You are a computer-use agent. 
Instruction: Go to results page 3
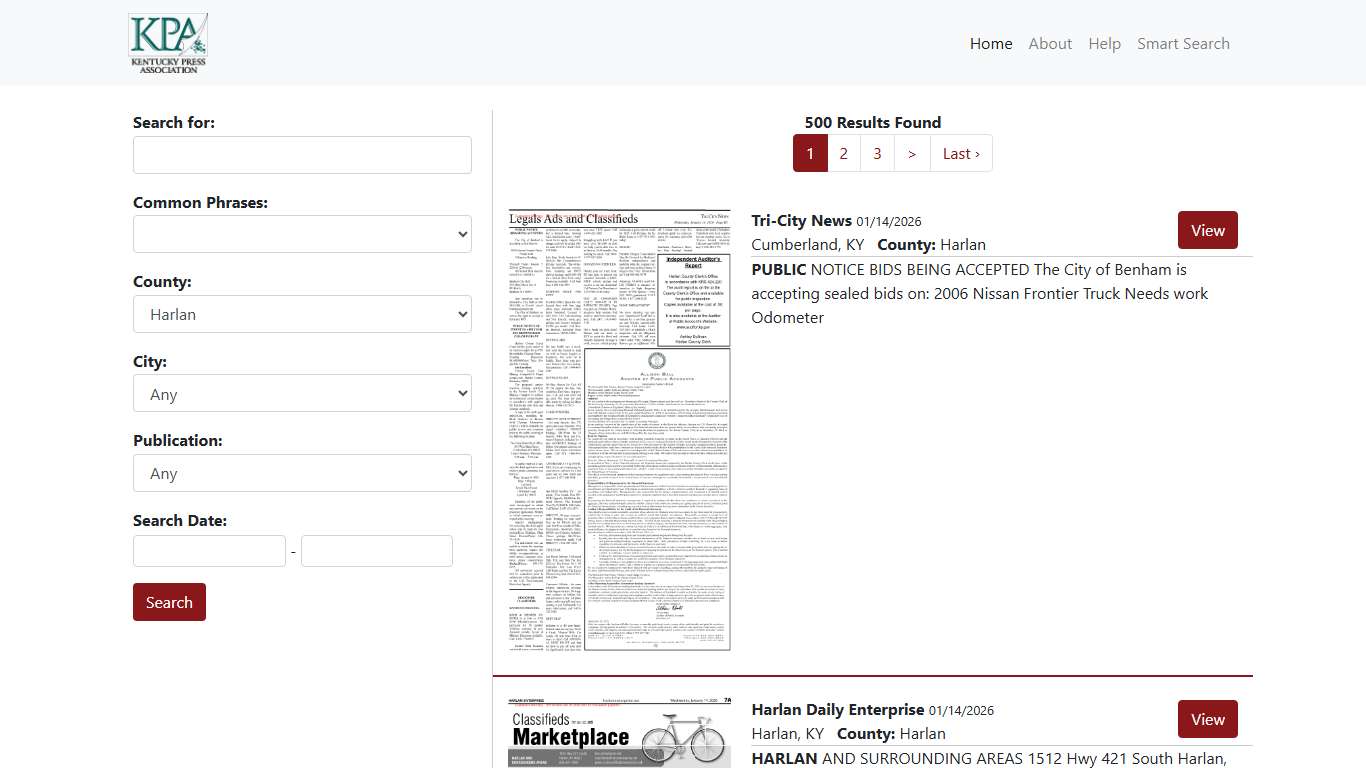click(877, 153)
